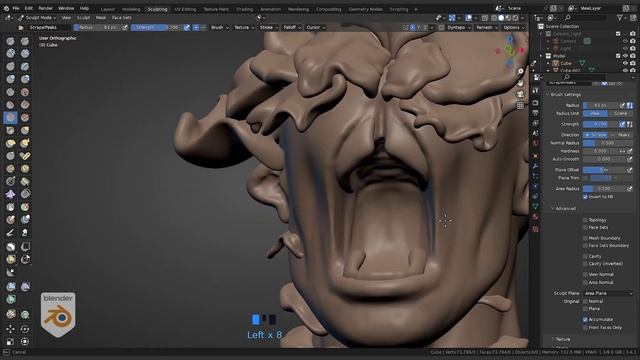Open the Stroke settings dropdown

[x=268, y=27]
